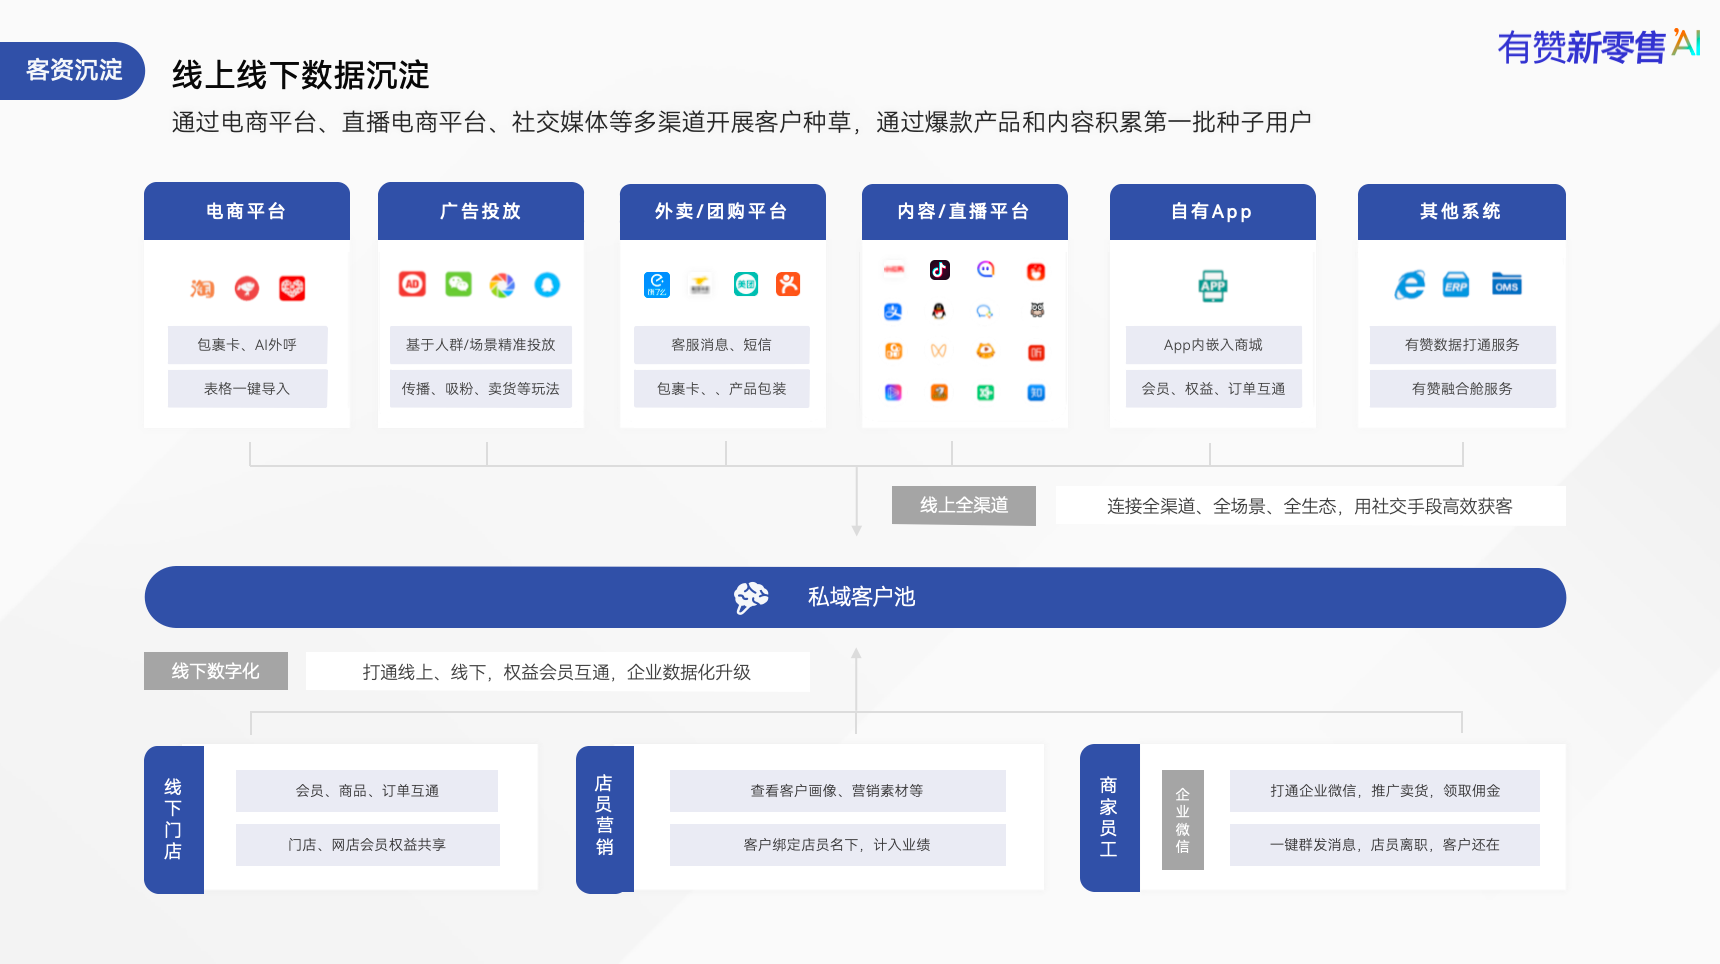Select the Taobao icon under 电商平台
The image size is (1720, 964).
pyautogui.click(x=201, y=288)
